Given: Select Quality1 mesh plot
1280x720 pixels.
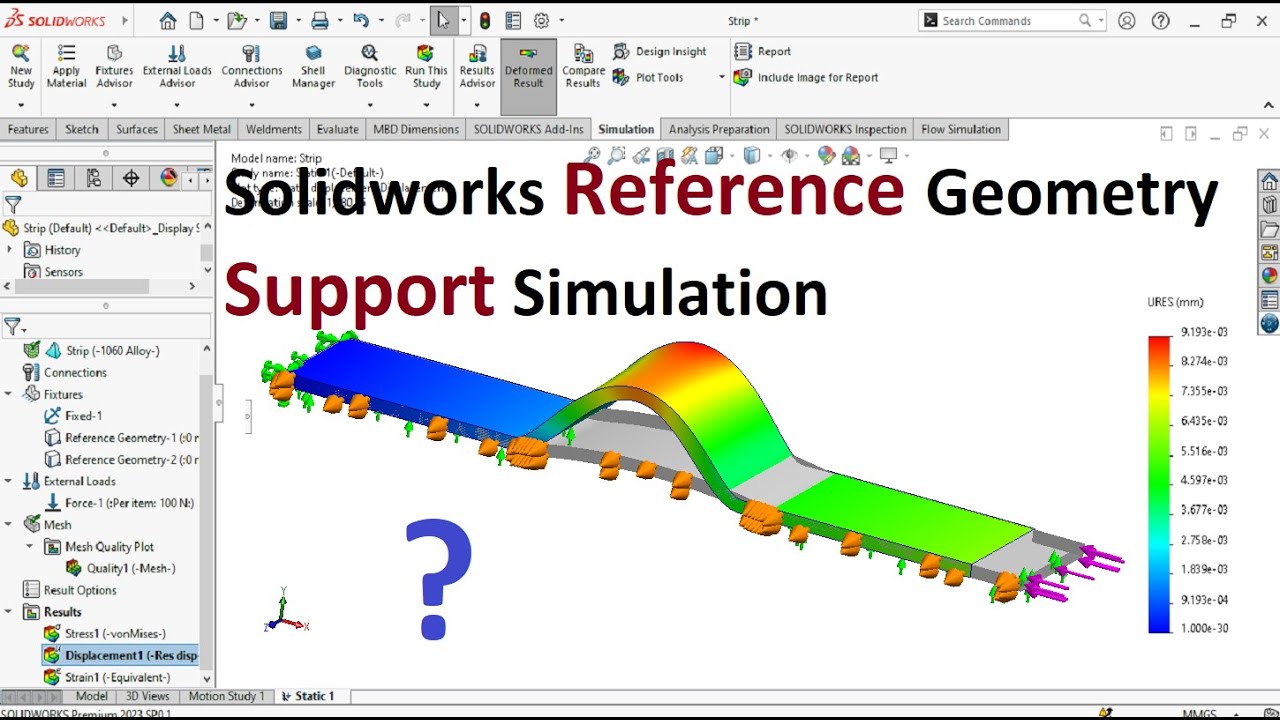Looking at the screenshot, I should pyautogui.click(x=121, y=568).
